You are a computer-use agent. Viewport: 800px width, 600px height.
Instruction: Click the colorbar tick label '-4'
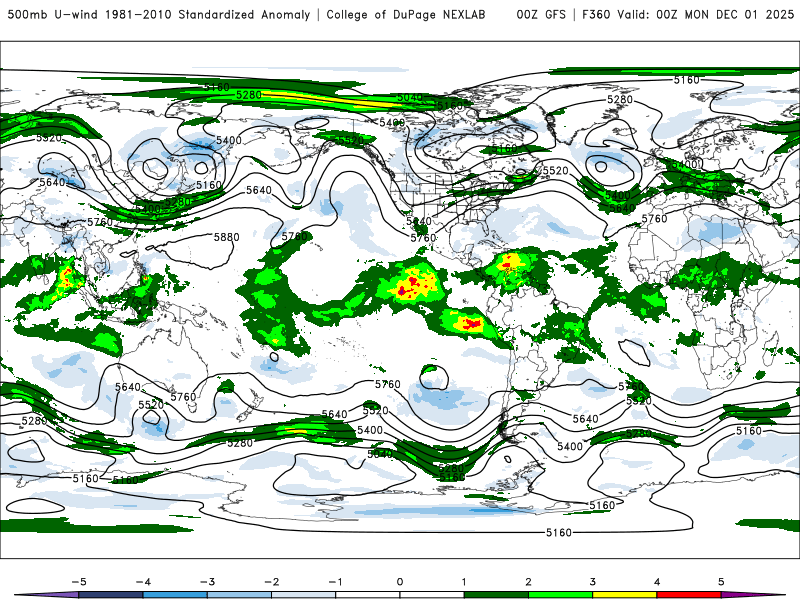(x=143, y=582)
